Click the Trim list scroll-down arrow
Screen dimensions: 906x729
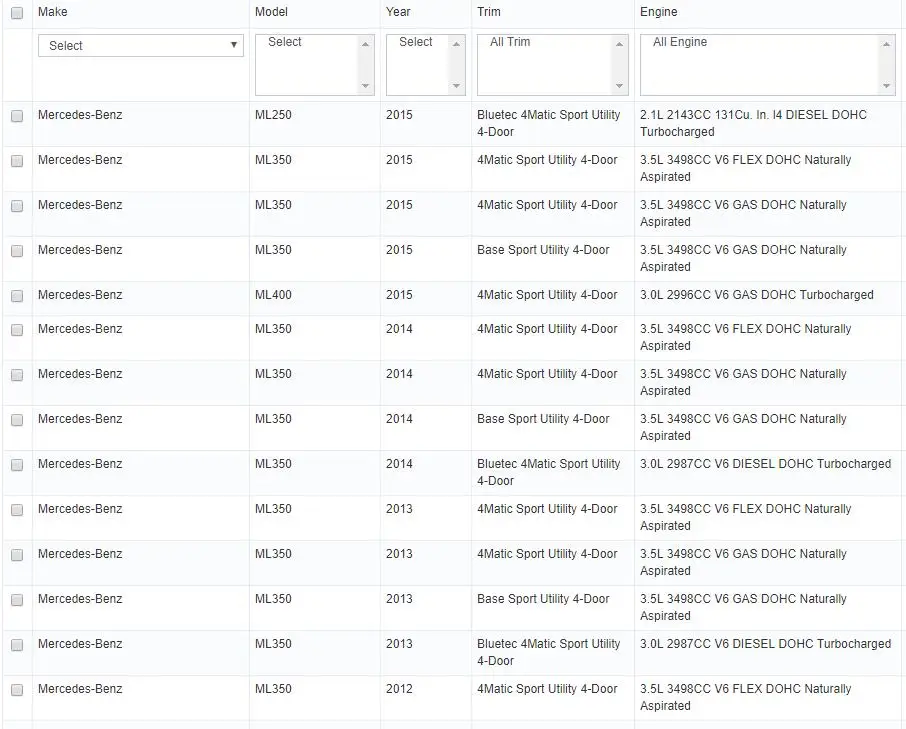[x=619, y=86]
